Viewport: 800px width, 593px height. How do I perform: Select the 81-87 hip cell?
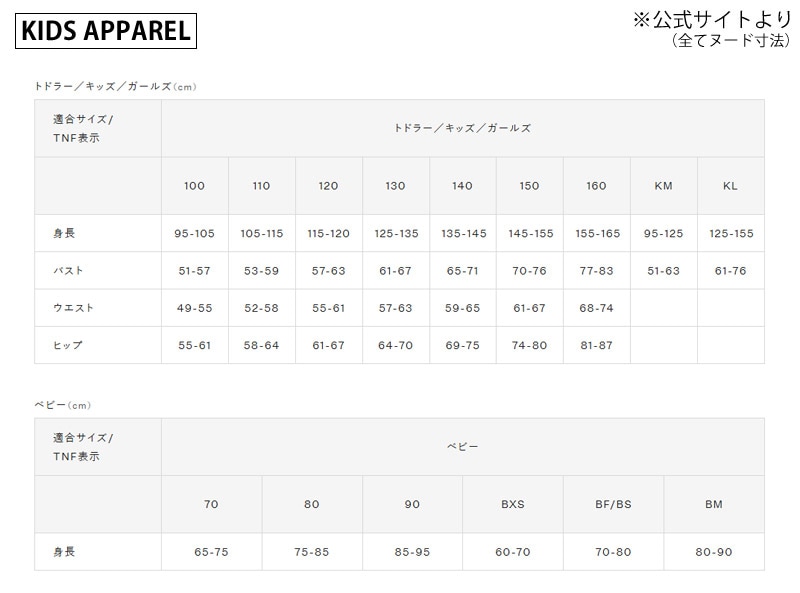tap(597, 345)
